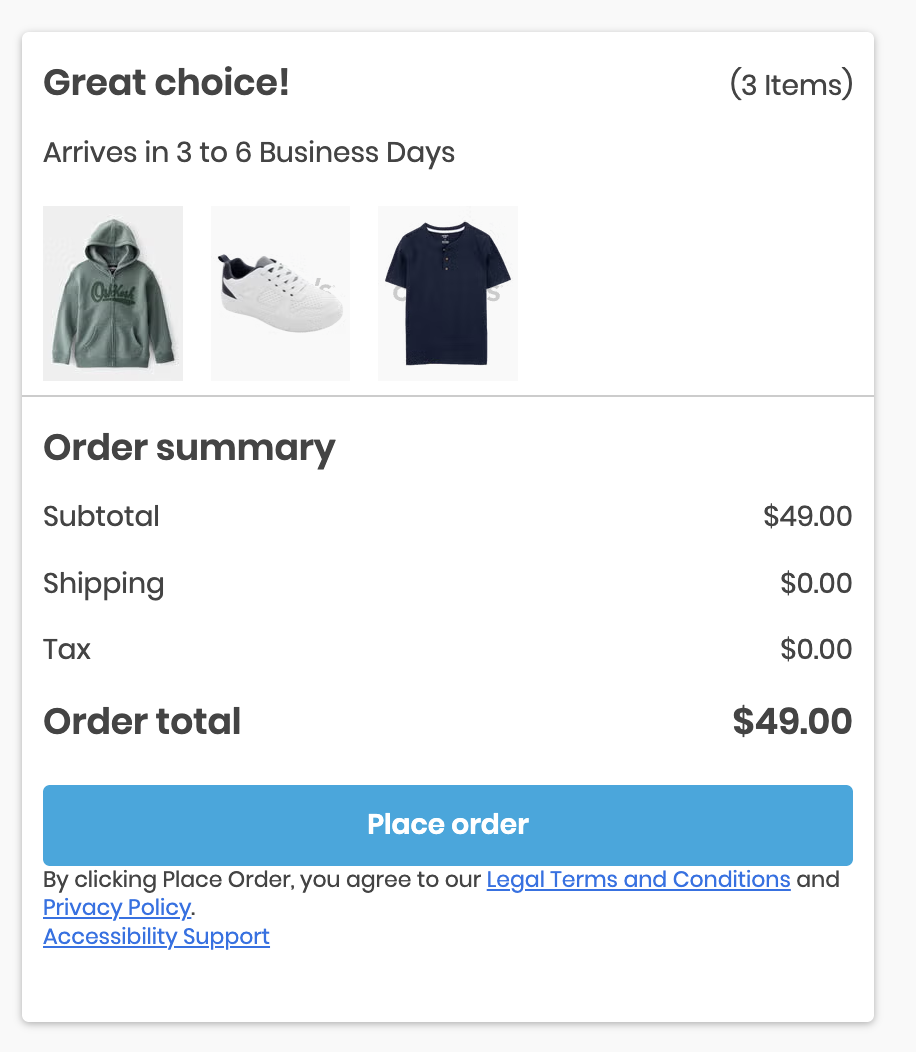Visit the Accessibility Support link
916x1052 pixels.
(156, 937)
